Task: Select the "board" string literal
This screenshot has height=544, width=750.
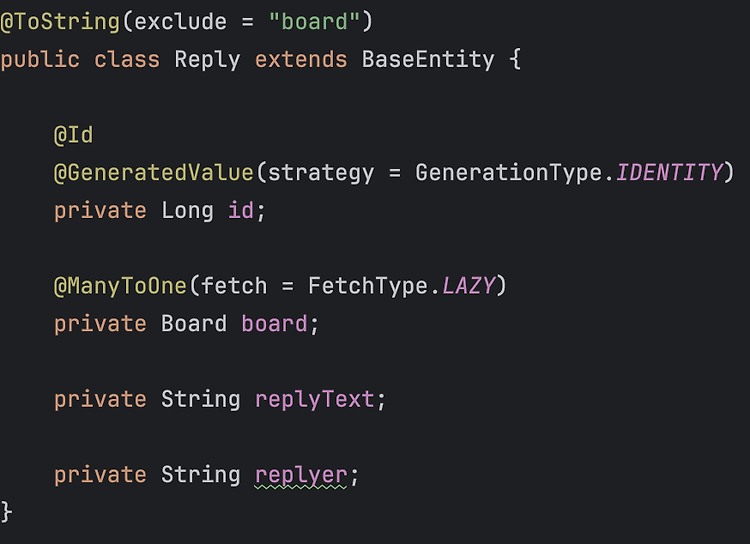Action: [314, 22]
